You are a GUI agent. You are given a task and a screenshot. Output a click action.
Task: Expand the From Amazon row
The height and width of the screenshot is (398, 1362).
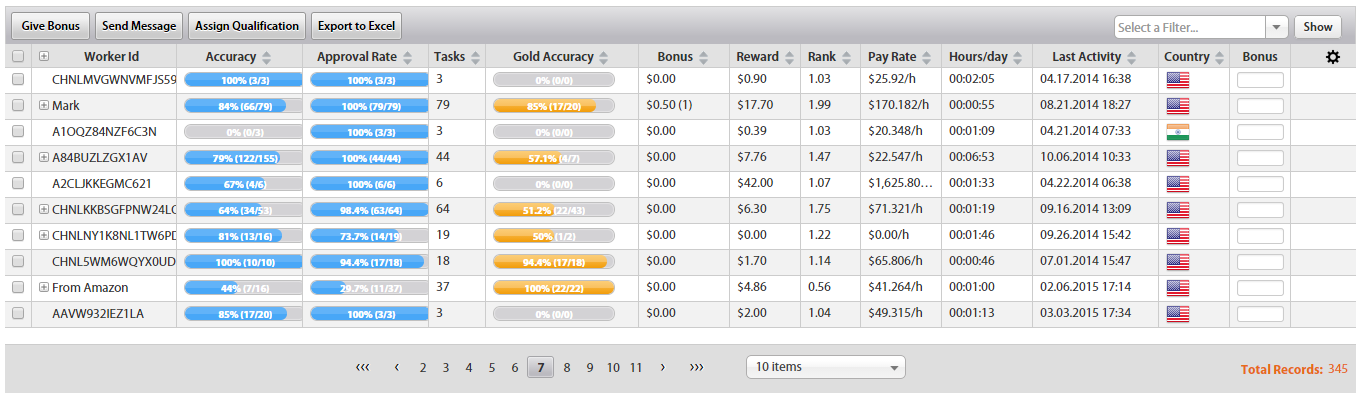pos(44,287)
